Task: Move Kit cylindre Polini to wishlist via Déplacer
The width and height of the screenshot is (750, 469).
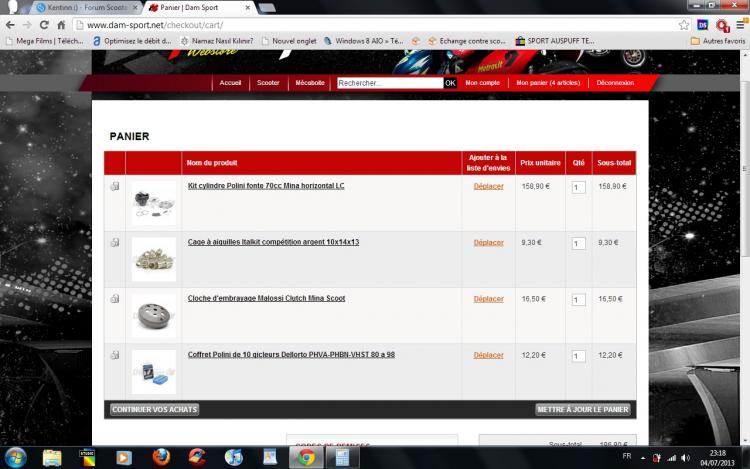Action: 488,186
